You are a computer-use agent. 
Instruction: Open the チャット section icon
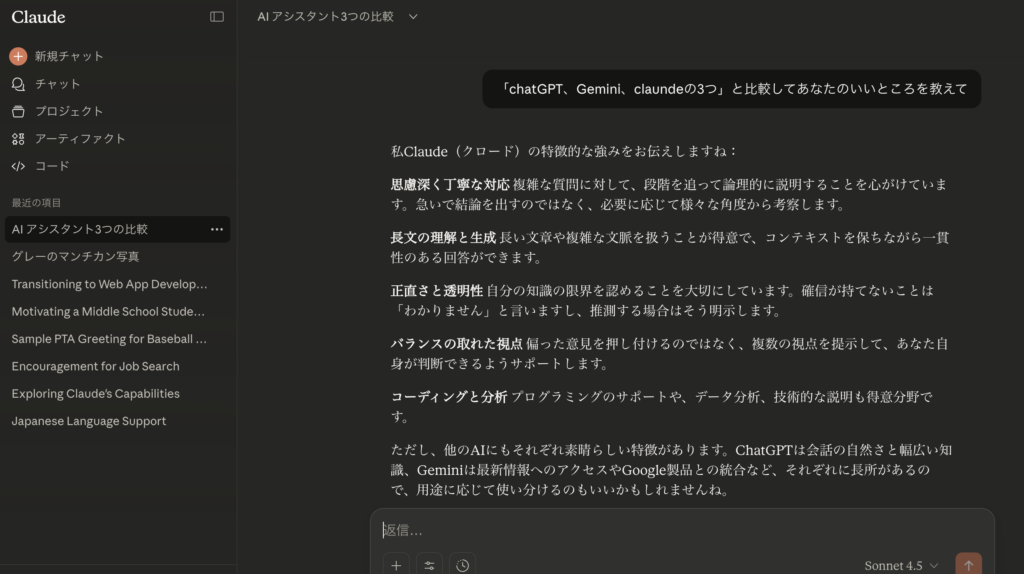click(18, 84)
